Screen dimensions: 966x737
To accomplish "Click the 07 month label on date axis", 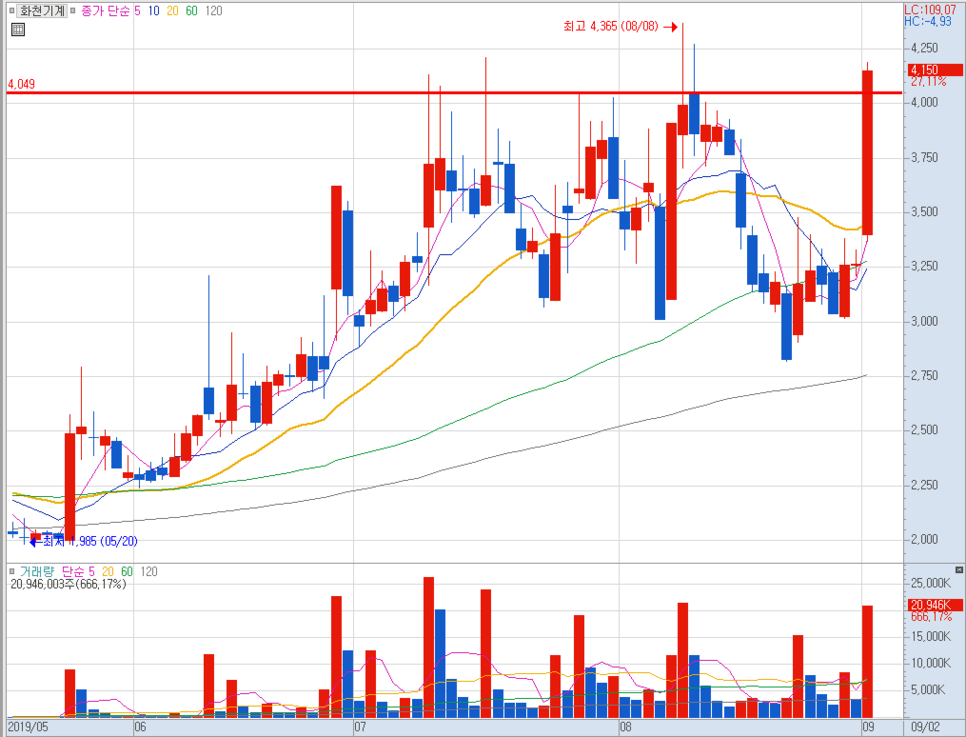I will pyautogui.click(x=360, y=727).
